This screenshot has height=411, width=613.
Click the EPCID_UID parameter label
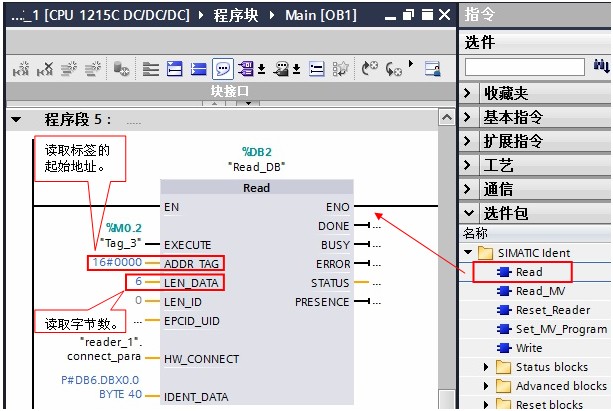[x=192, y=321]
